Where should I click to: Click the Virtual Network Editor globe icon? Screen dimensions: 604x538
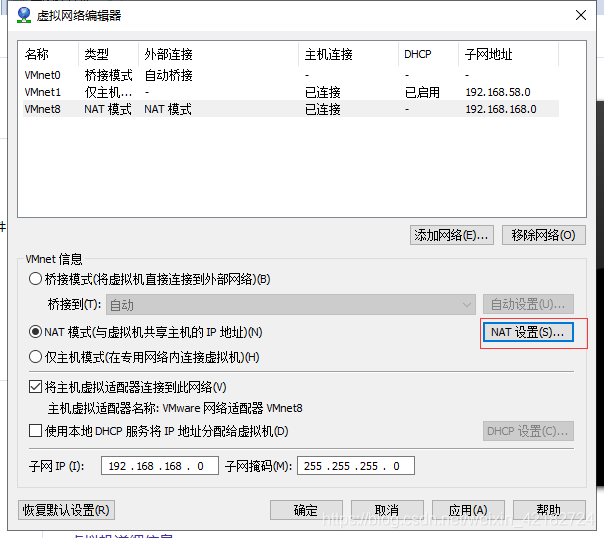[24, 15]
